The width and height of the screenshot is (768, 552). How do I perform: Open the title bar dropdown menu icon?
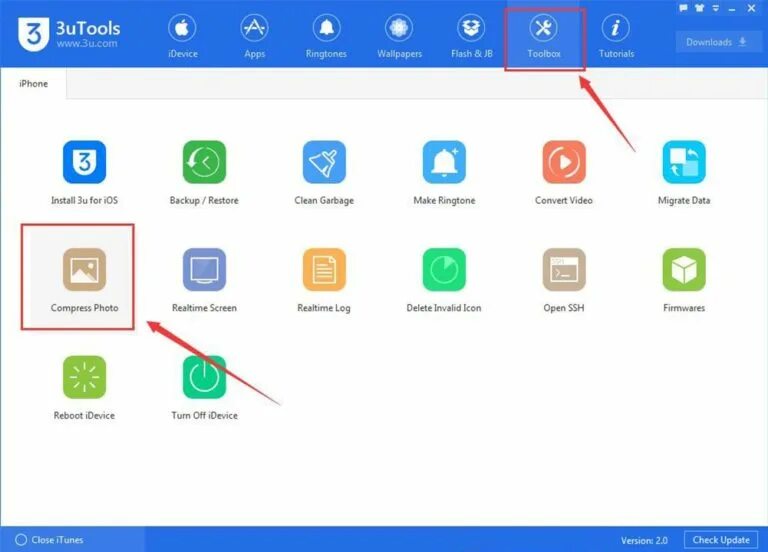pos(716,8)
